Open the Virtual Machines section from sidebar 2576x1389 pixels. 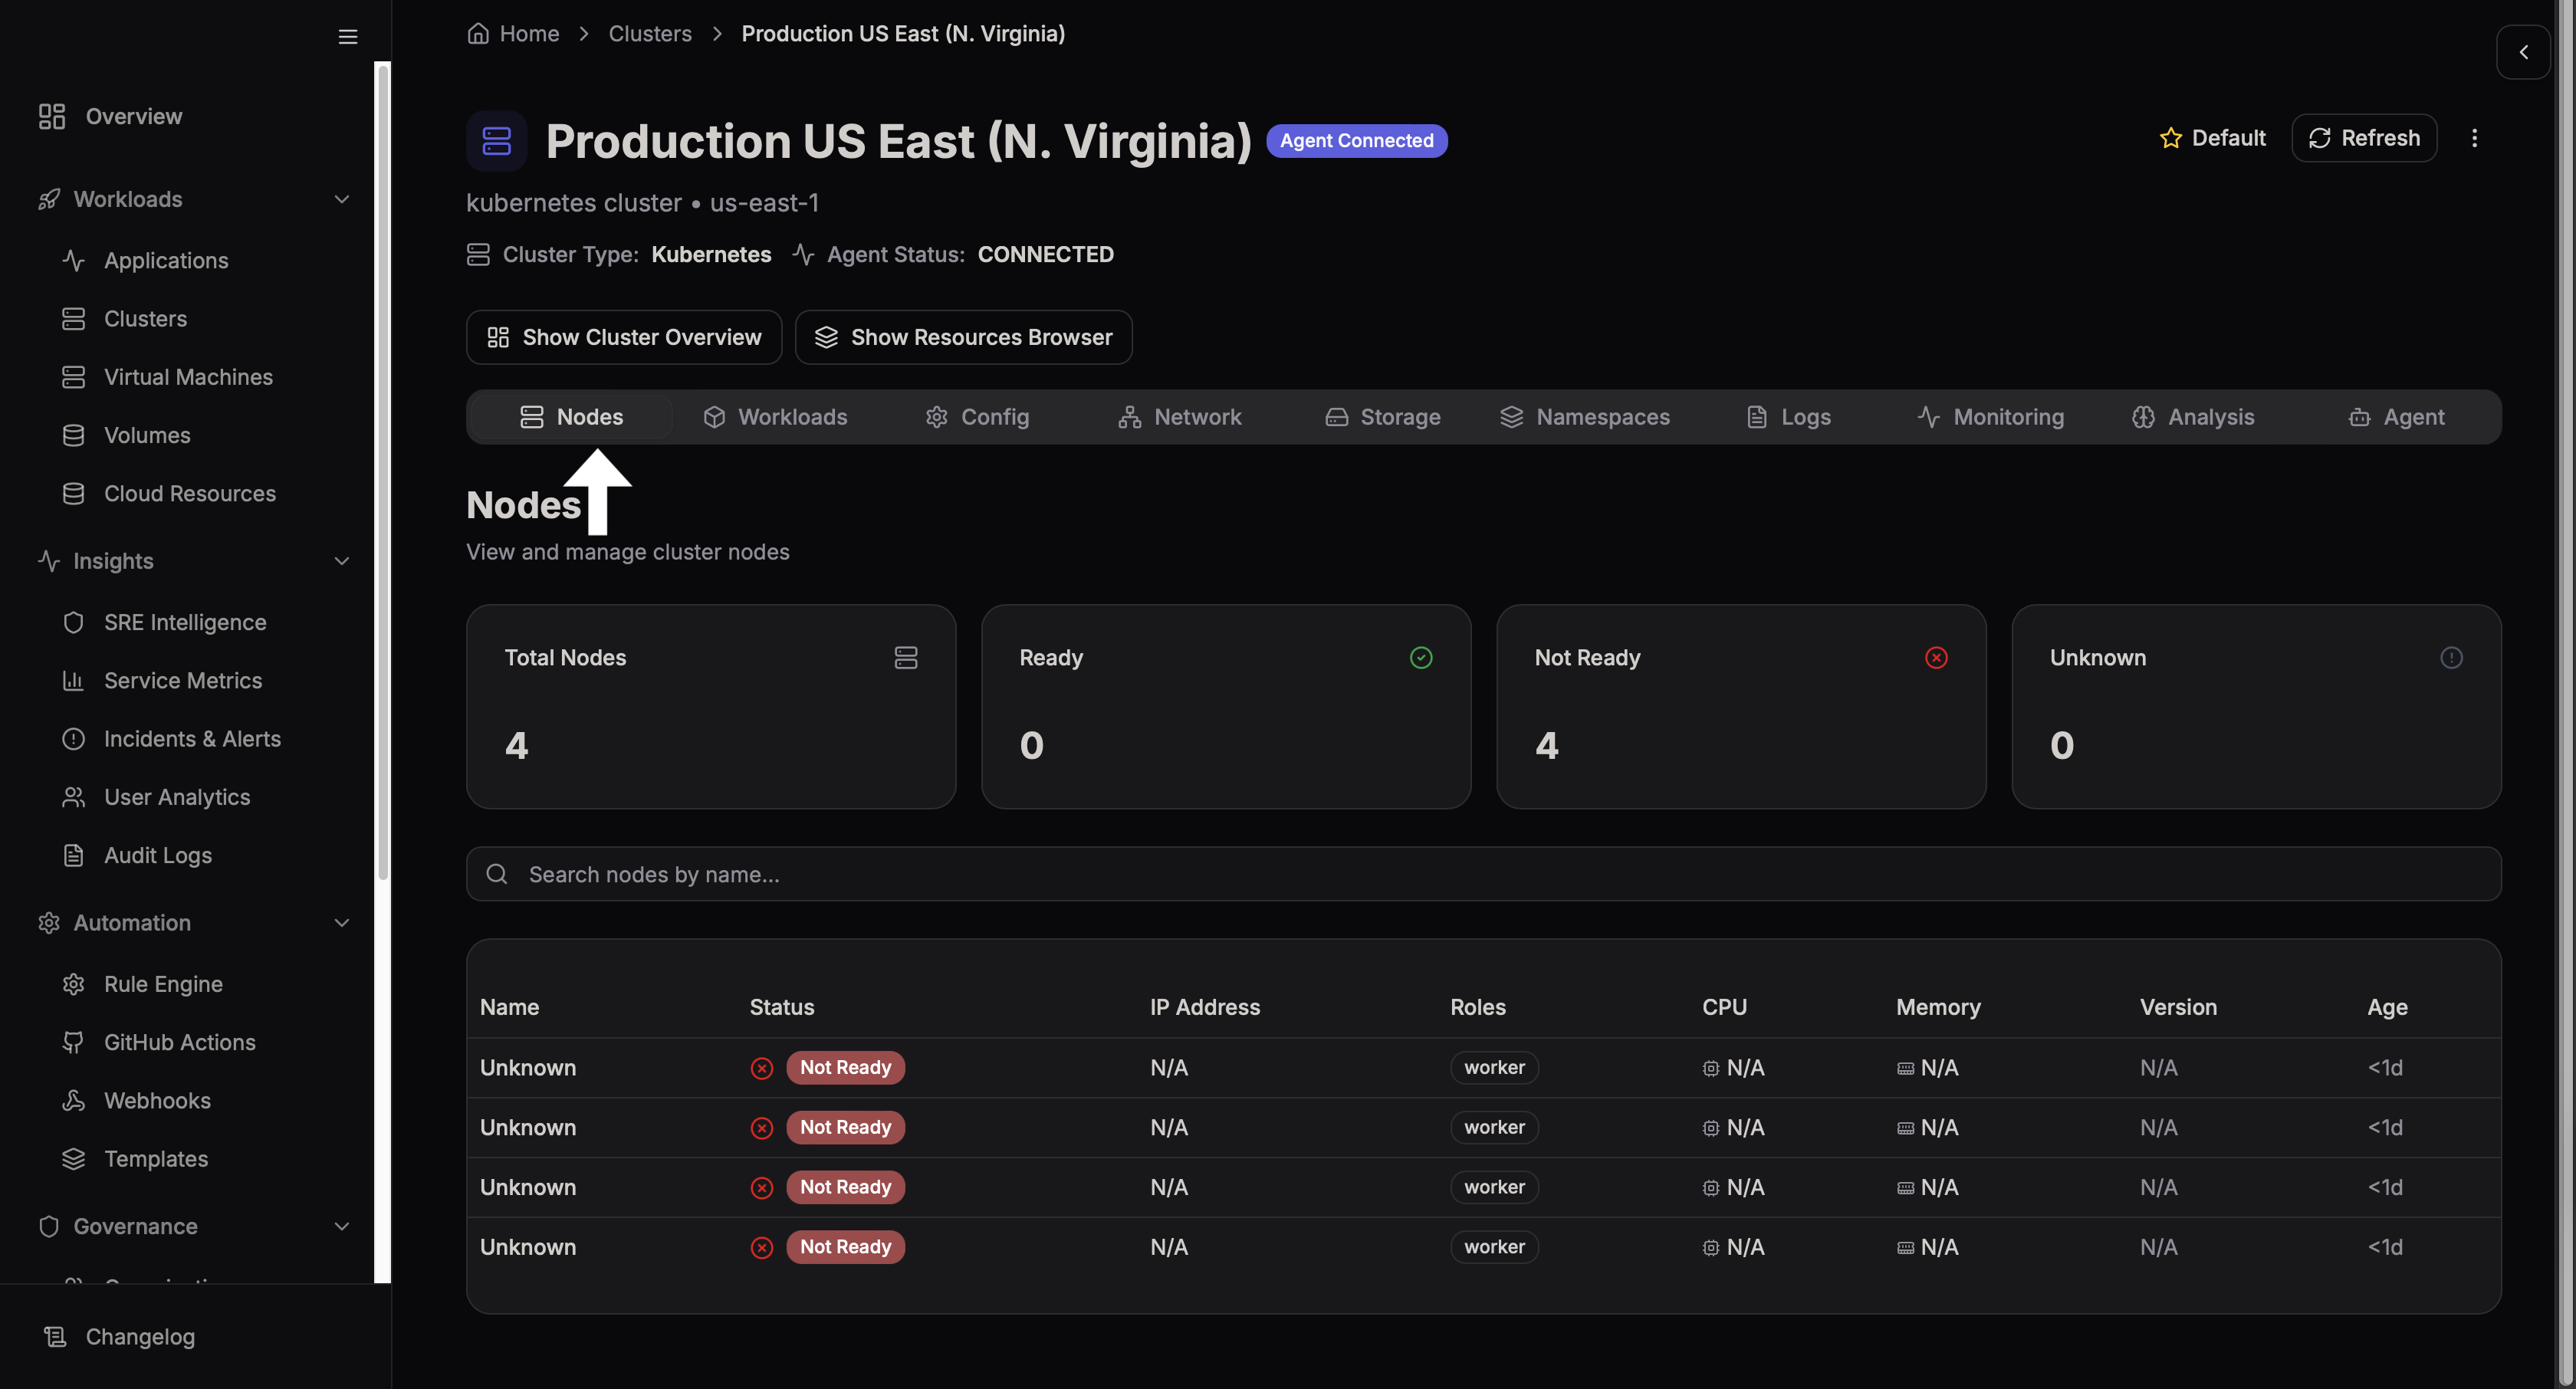pos(187,377)
